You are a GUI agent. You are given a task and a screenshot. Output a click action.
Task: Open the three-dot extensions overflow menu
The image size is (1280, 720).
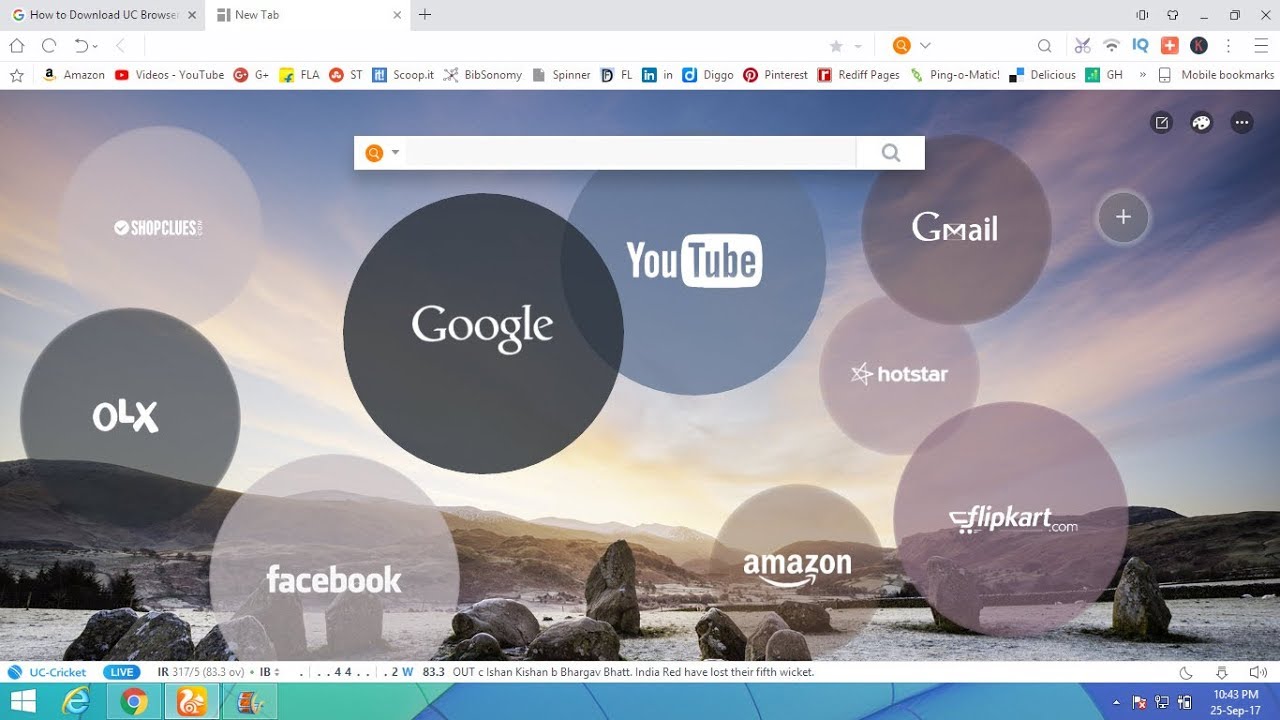[x=1228, y=46]
